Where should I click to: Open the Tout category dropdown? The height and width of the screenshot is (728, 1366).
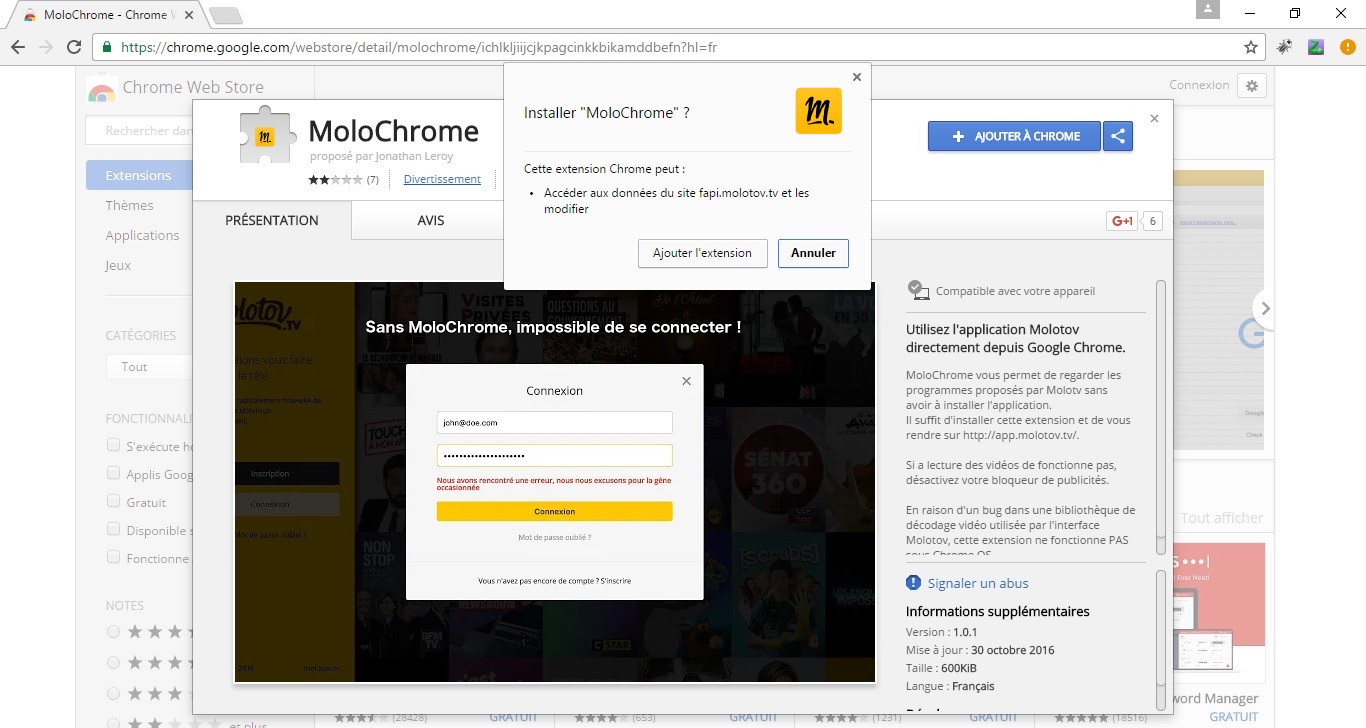click(x=148, y=367)
